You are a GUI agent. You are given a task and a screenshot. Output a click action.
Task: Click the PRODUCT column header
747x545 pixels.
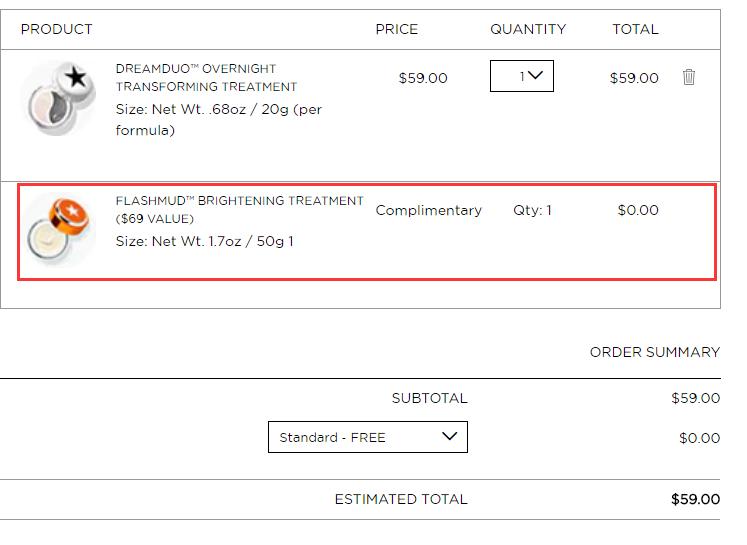(57, 29)
